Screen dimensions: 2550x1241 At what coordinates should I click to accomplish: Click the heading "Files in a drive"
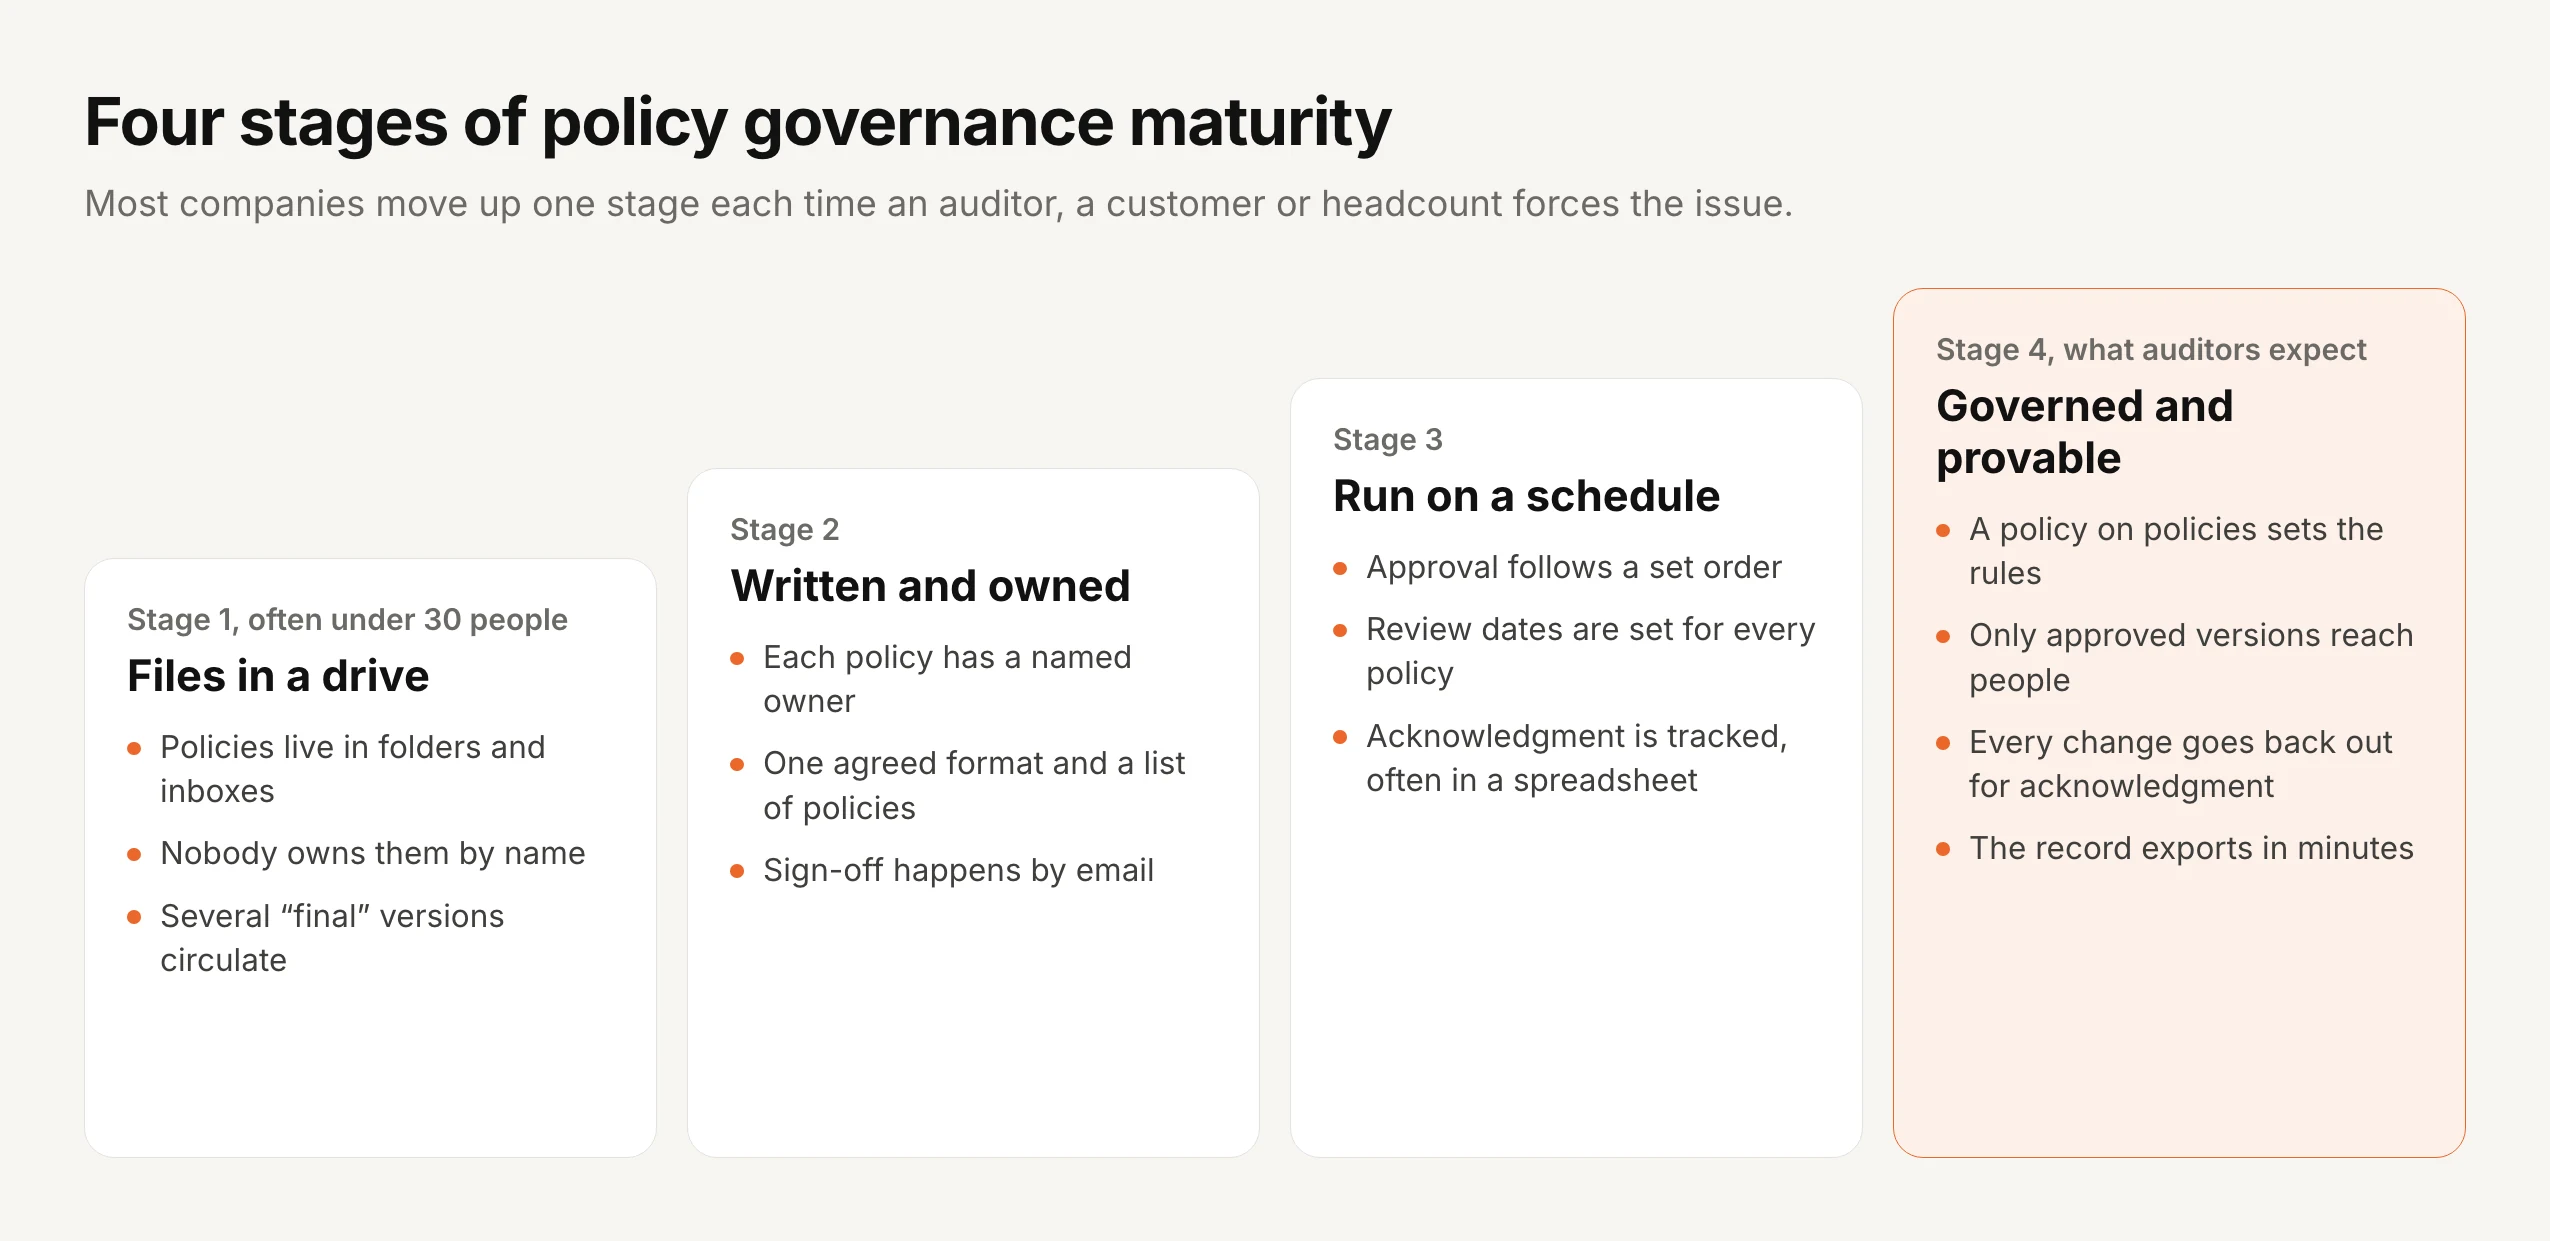click(x=278, y=676)
